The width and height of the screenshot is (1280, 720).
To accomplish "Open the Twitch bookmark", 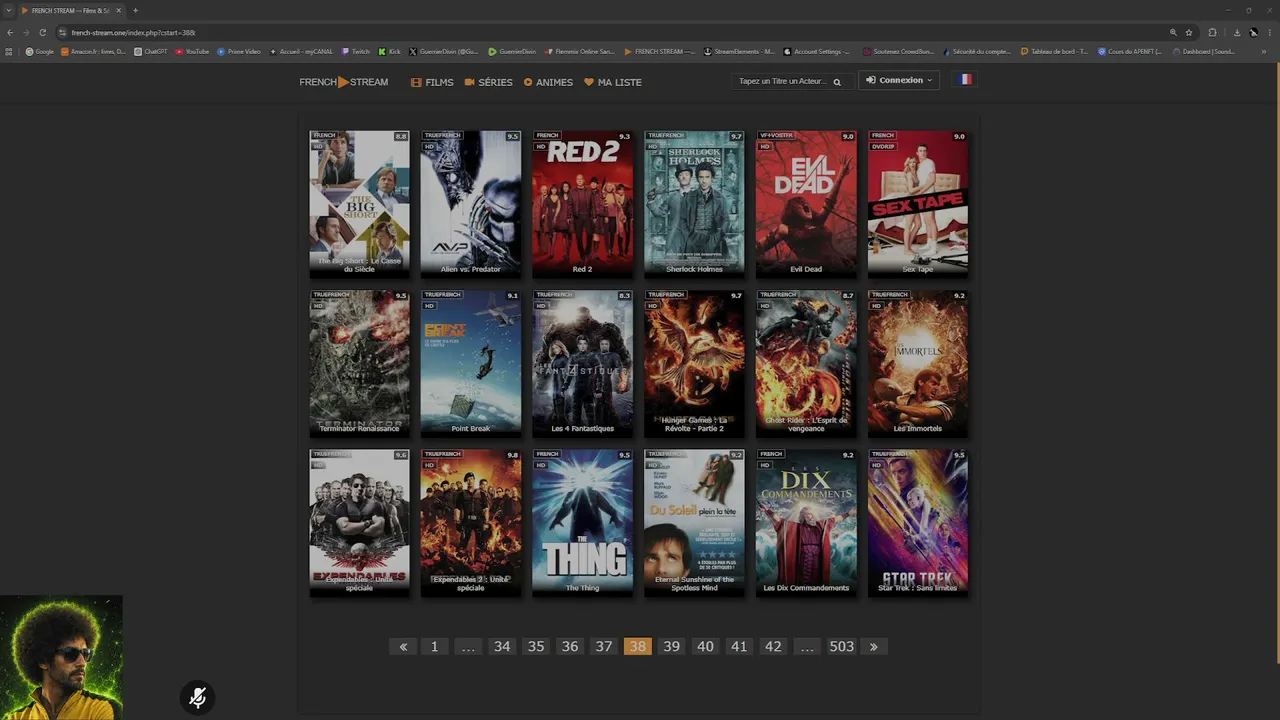I will 356,51.
